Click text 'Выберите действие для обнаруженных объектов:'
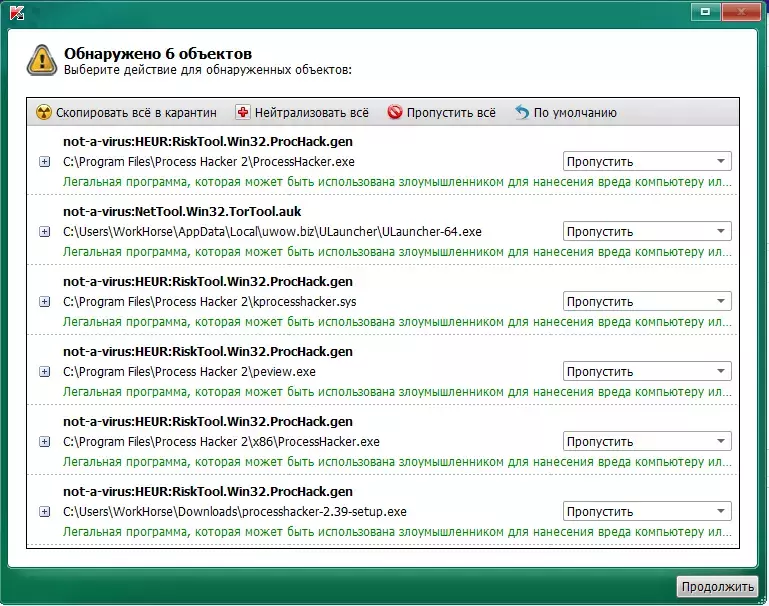Screen dimensions: 769x606 207,70
